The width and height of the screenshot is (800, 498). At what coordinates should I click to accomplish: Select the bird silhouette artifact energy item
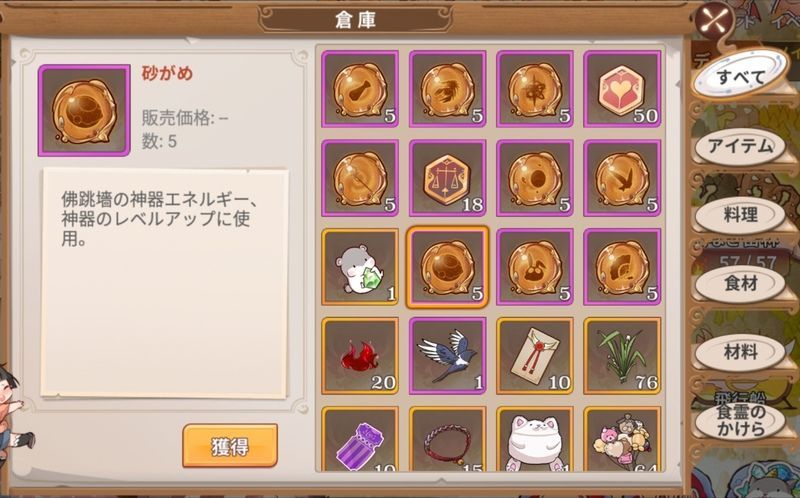pos(622,178)
